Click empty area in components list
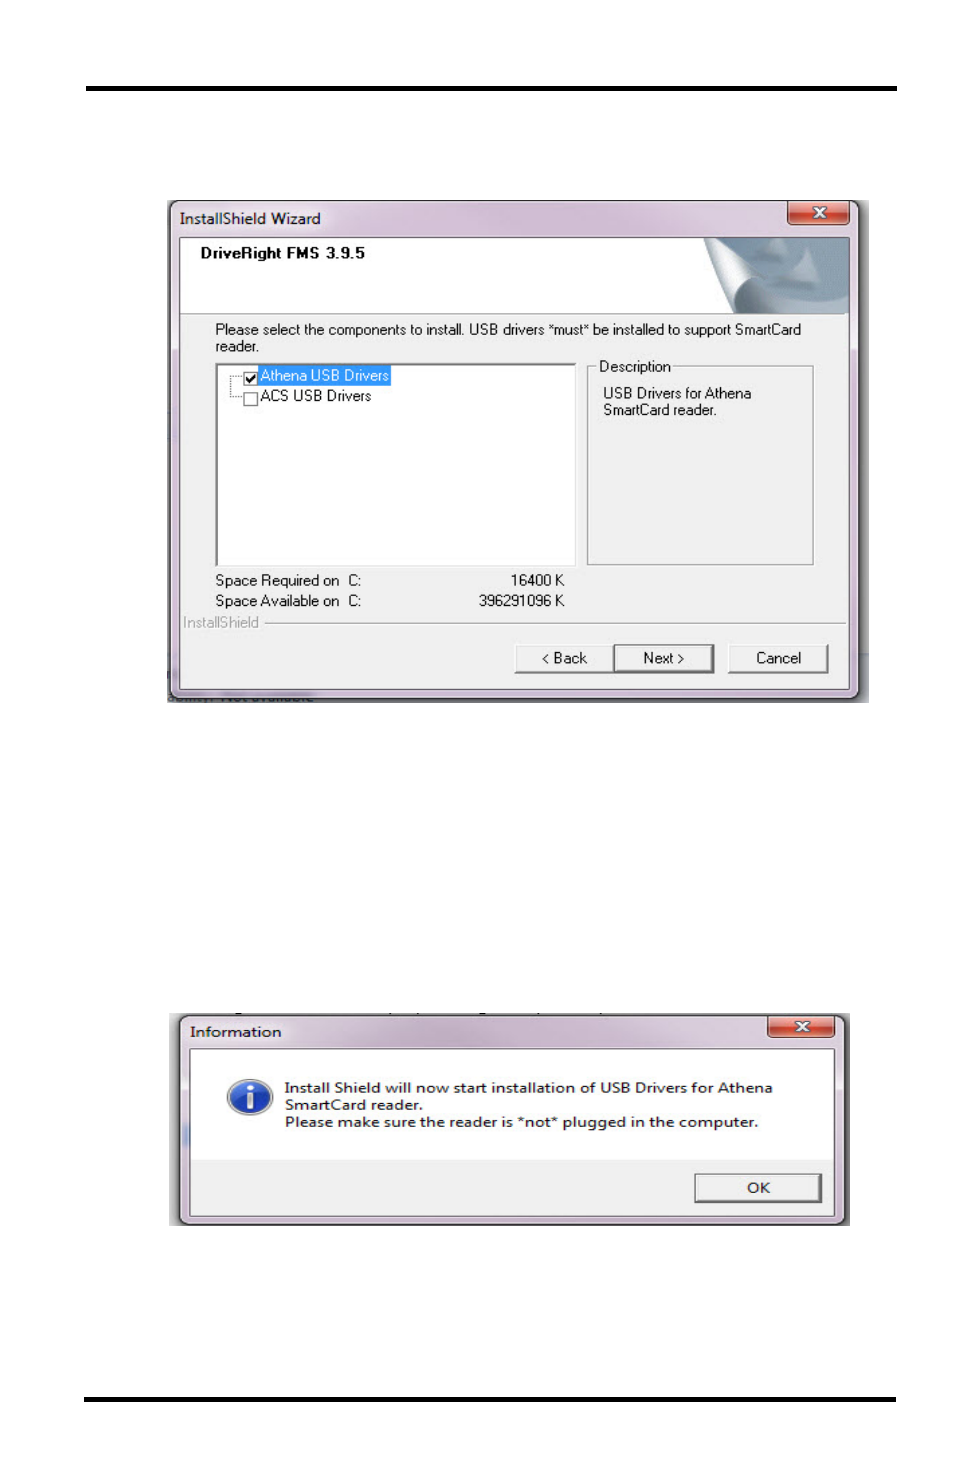The width and height of the screenshot is (954, 1474). 395,485
